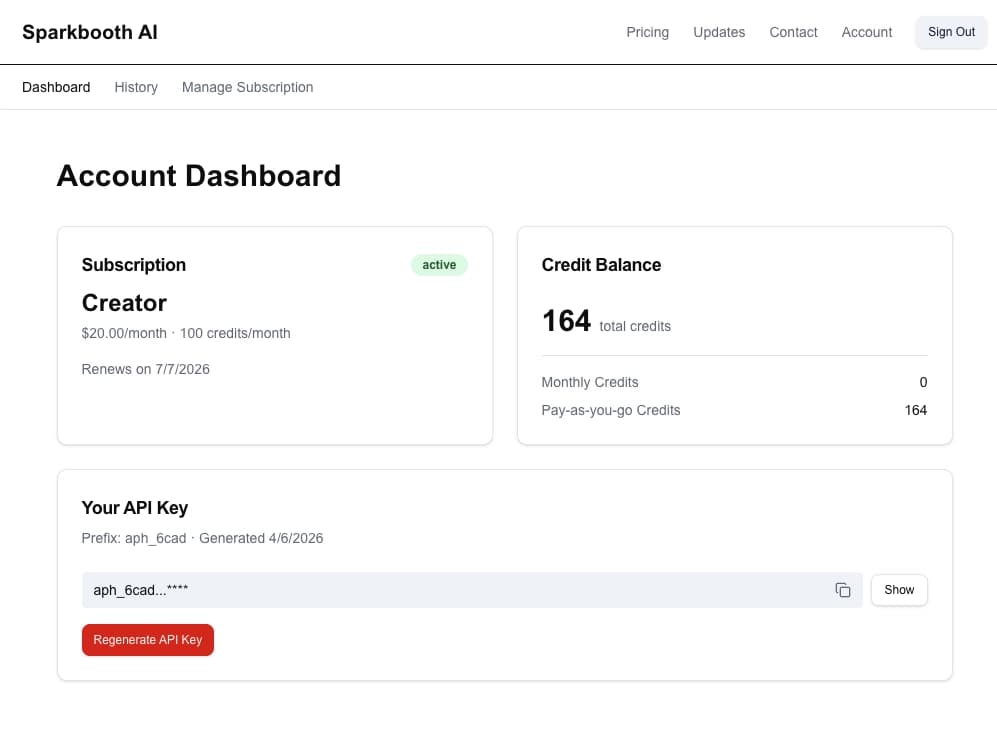This screenshot has width=997, height=738.
Task: Click the 164 total credits figure
Action: [566, 321]
